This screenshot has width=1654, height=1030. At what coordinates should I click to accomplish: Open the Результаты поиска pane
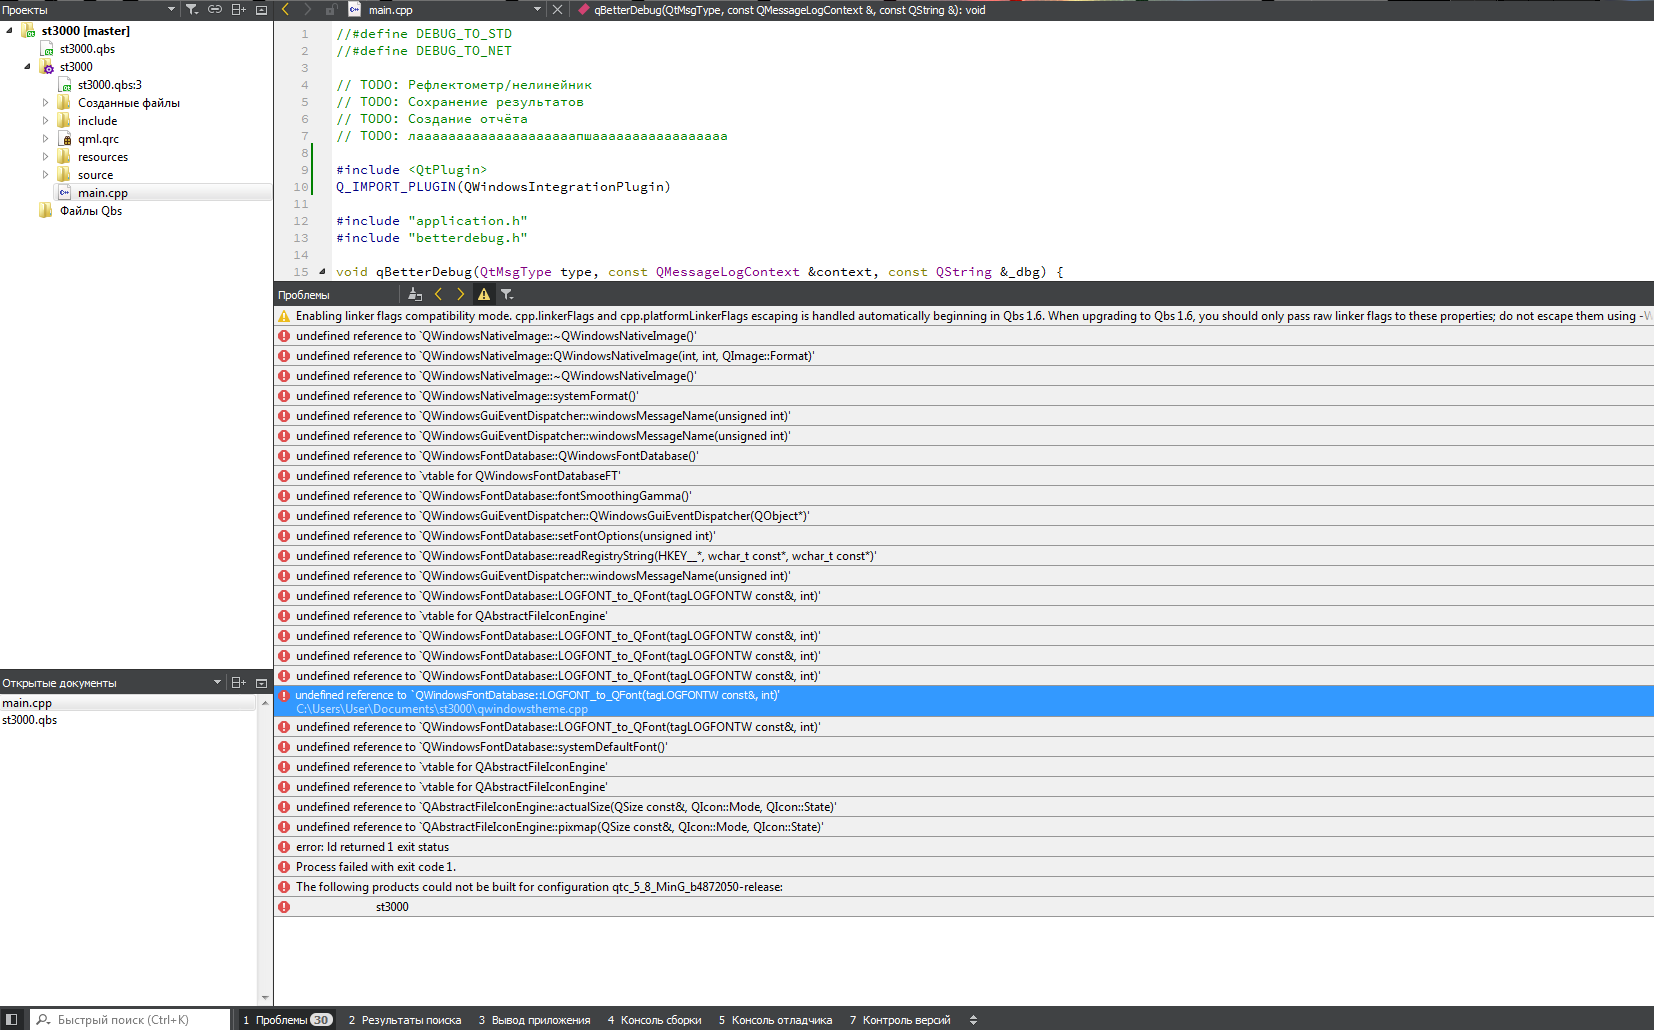[405, 1020]
